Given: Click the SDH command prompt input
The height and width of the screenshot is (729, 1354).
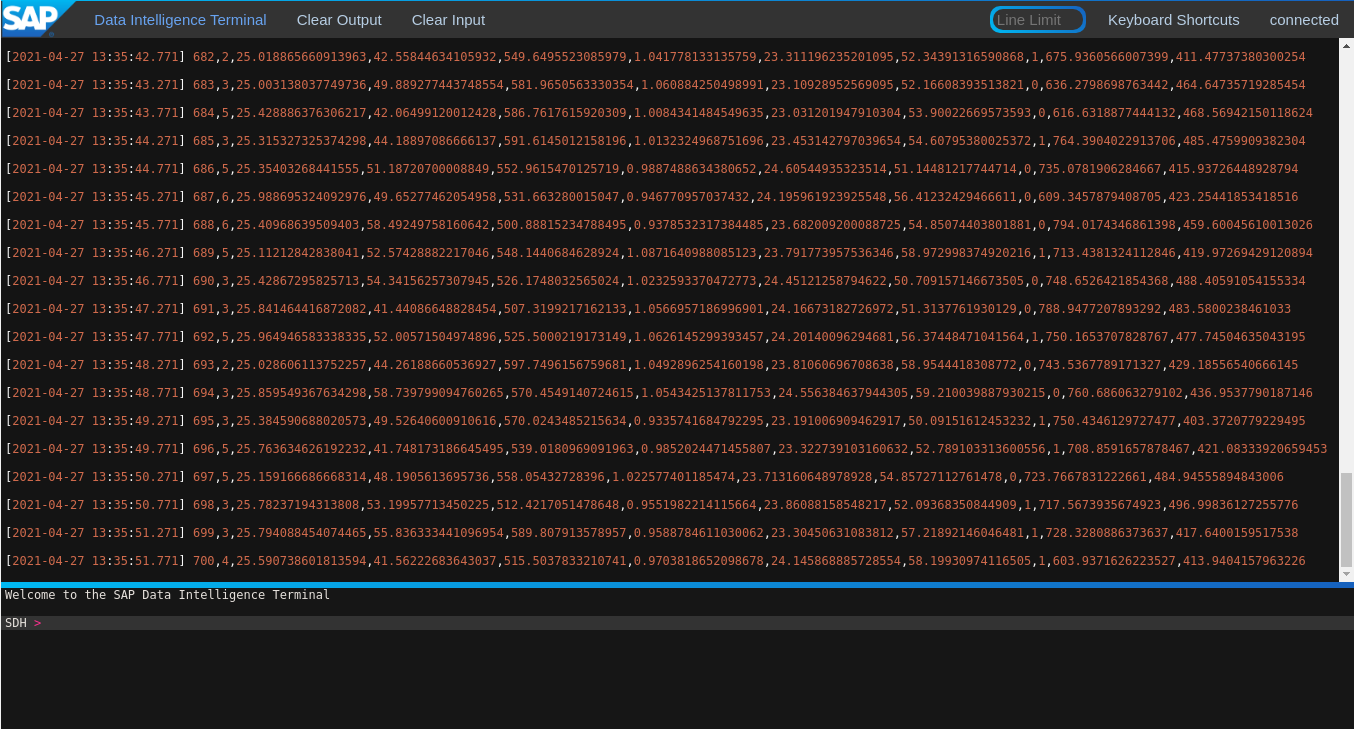Looking at the screenshot, I should coord(677,623).
